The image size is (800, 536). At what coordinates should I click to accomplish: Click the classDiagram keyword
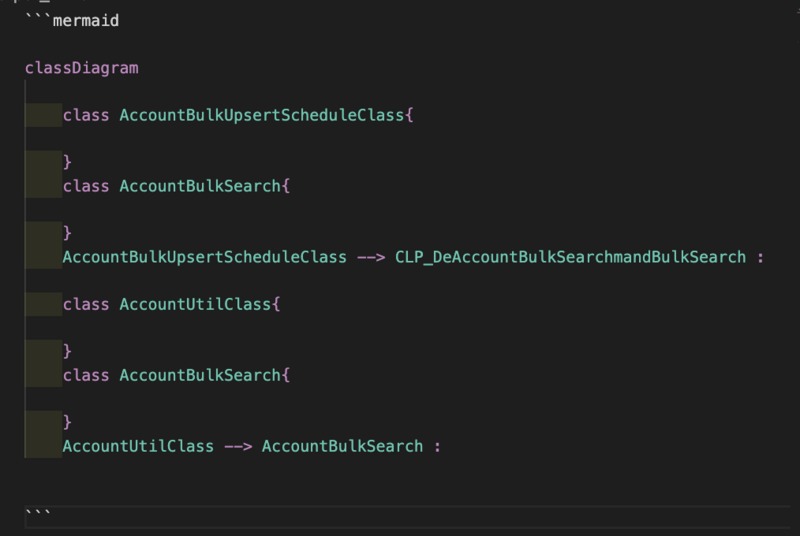[82, 68]
